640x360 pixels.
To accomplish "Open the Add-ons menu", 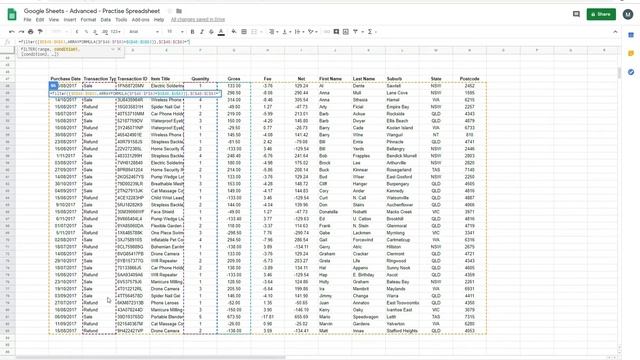I will [x=140, y=20].
